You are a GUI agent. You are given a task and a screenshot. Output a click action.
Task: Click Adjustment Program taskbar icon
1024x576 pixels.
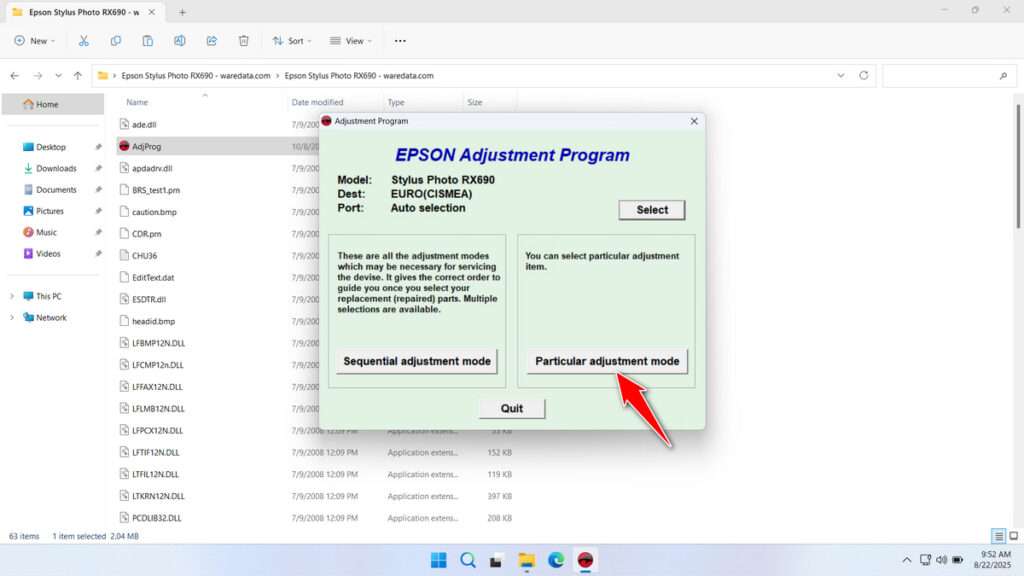coord(585,560)
